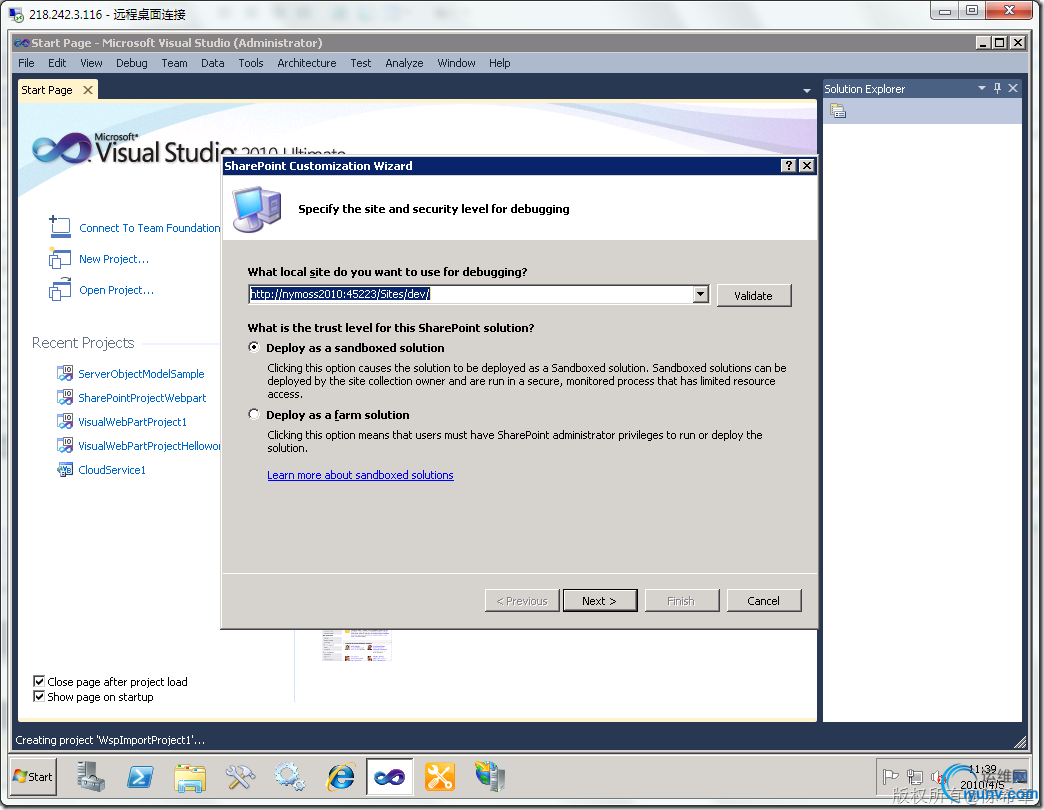Click the Windows Start button

[x=33, y=777]
